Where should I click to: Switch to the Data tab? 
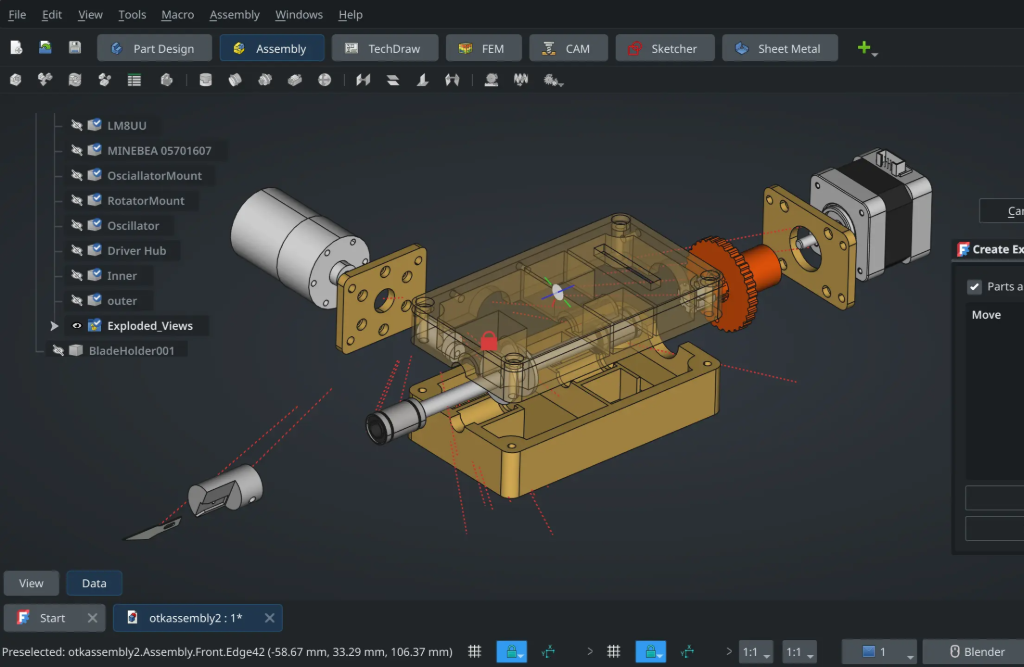(x=94, y=583)
